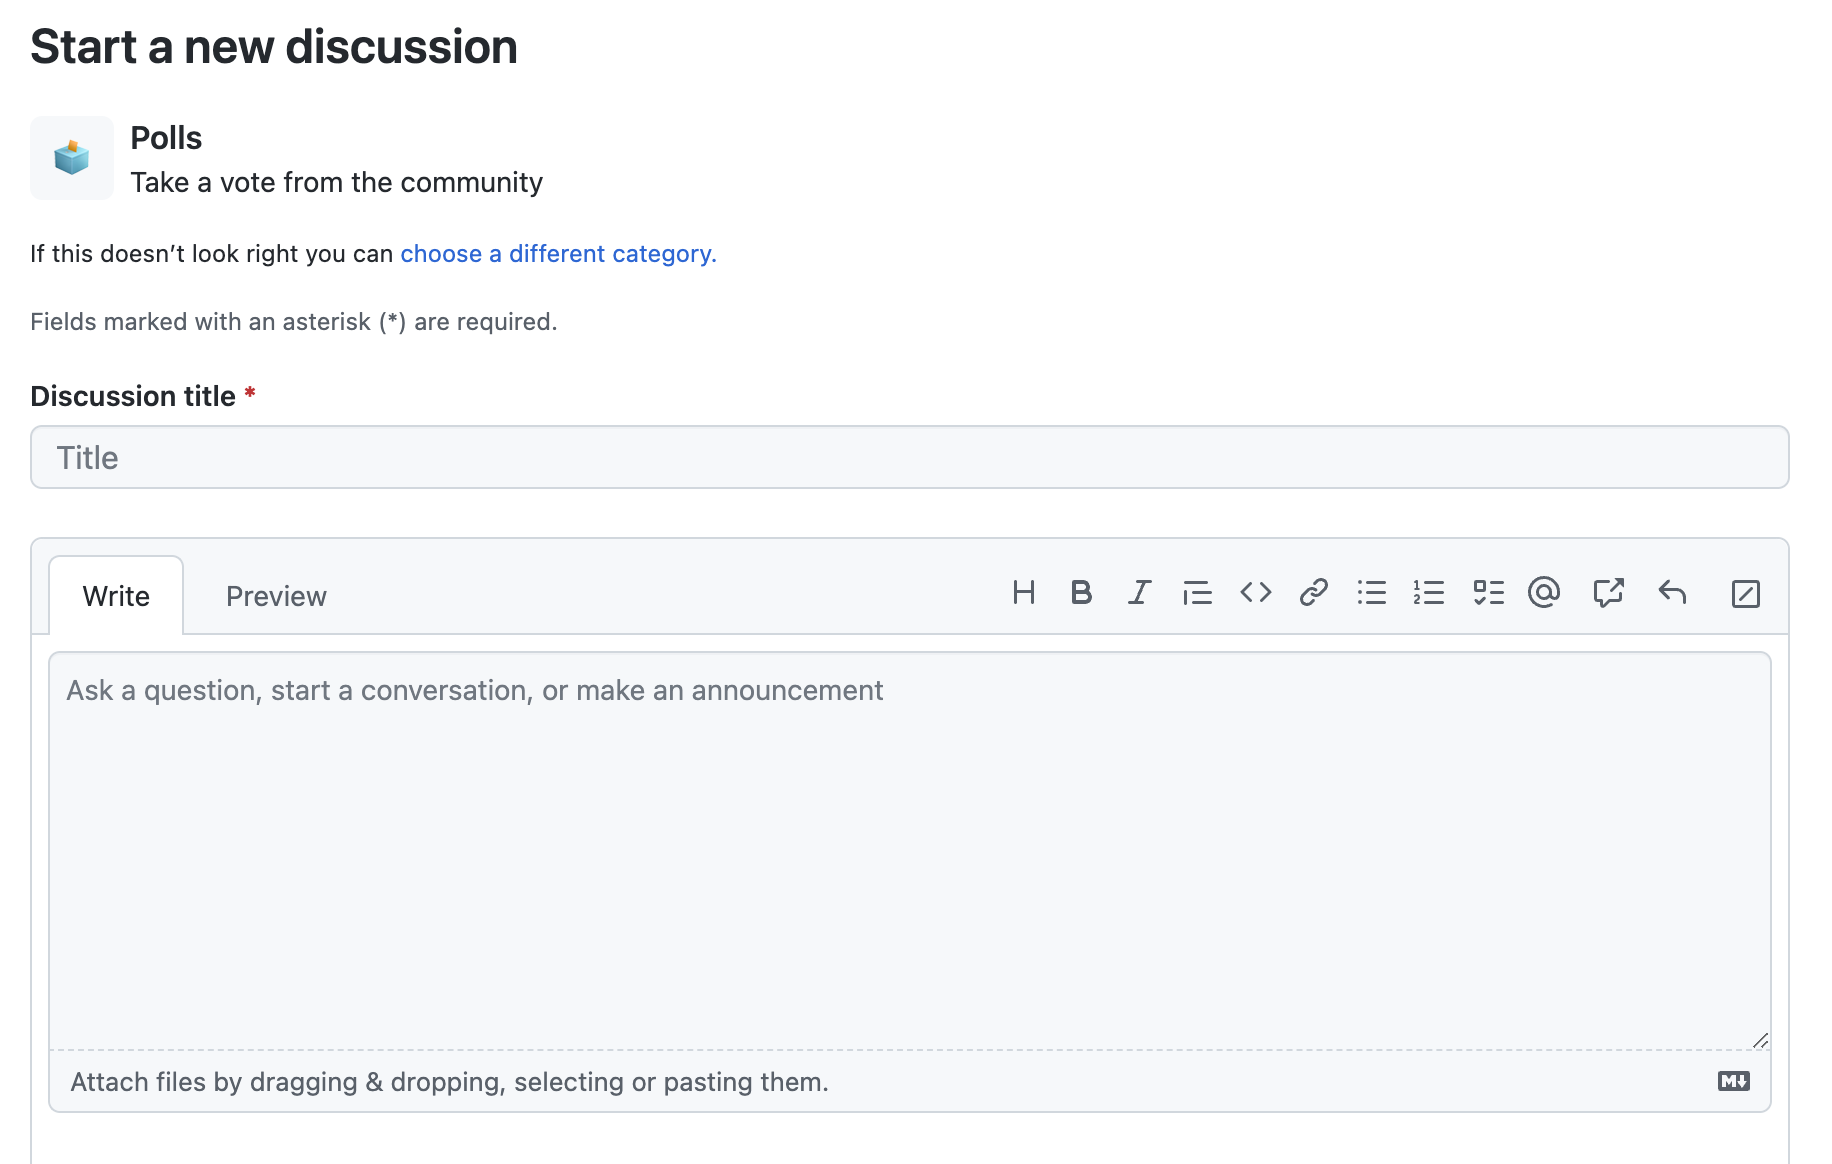This screenshot has height=1164, width=1832.
Task: Select the Write tab
Action: coord(115,595)
